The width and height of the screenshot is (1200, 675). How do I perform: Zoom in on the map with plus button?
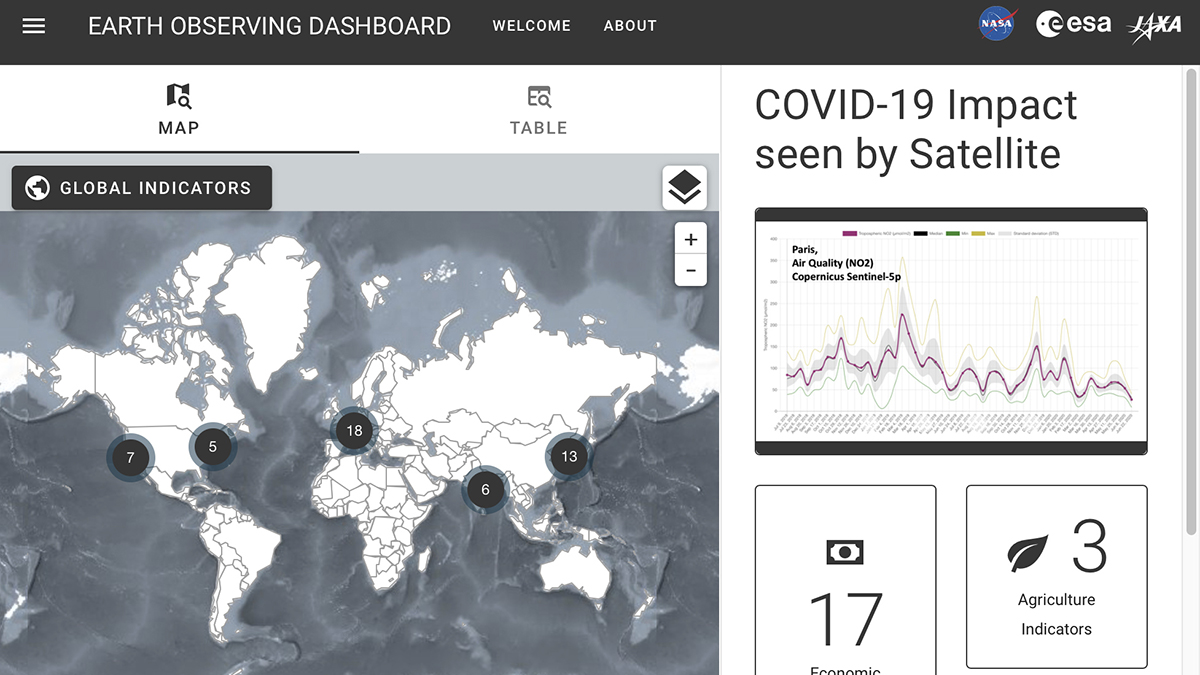coord(690,238)
